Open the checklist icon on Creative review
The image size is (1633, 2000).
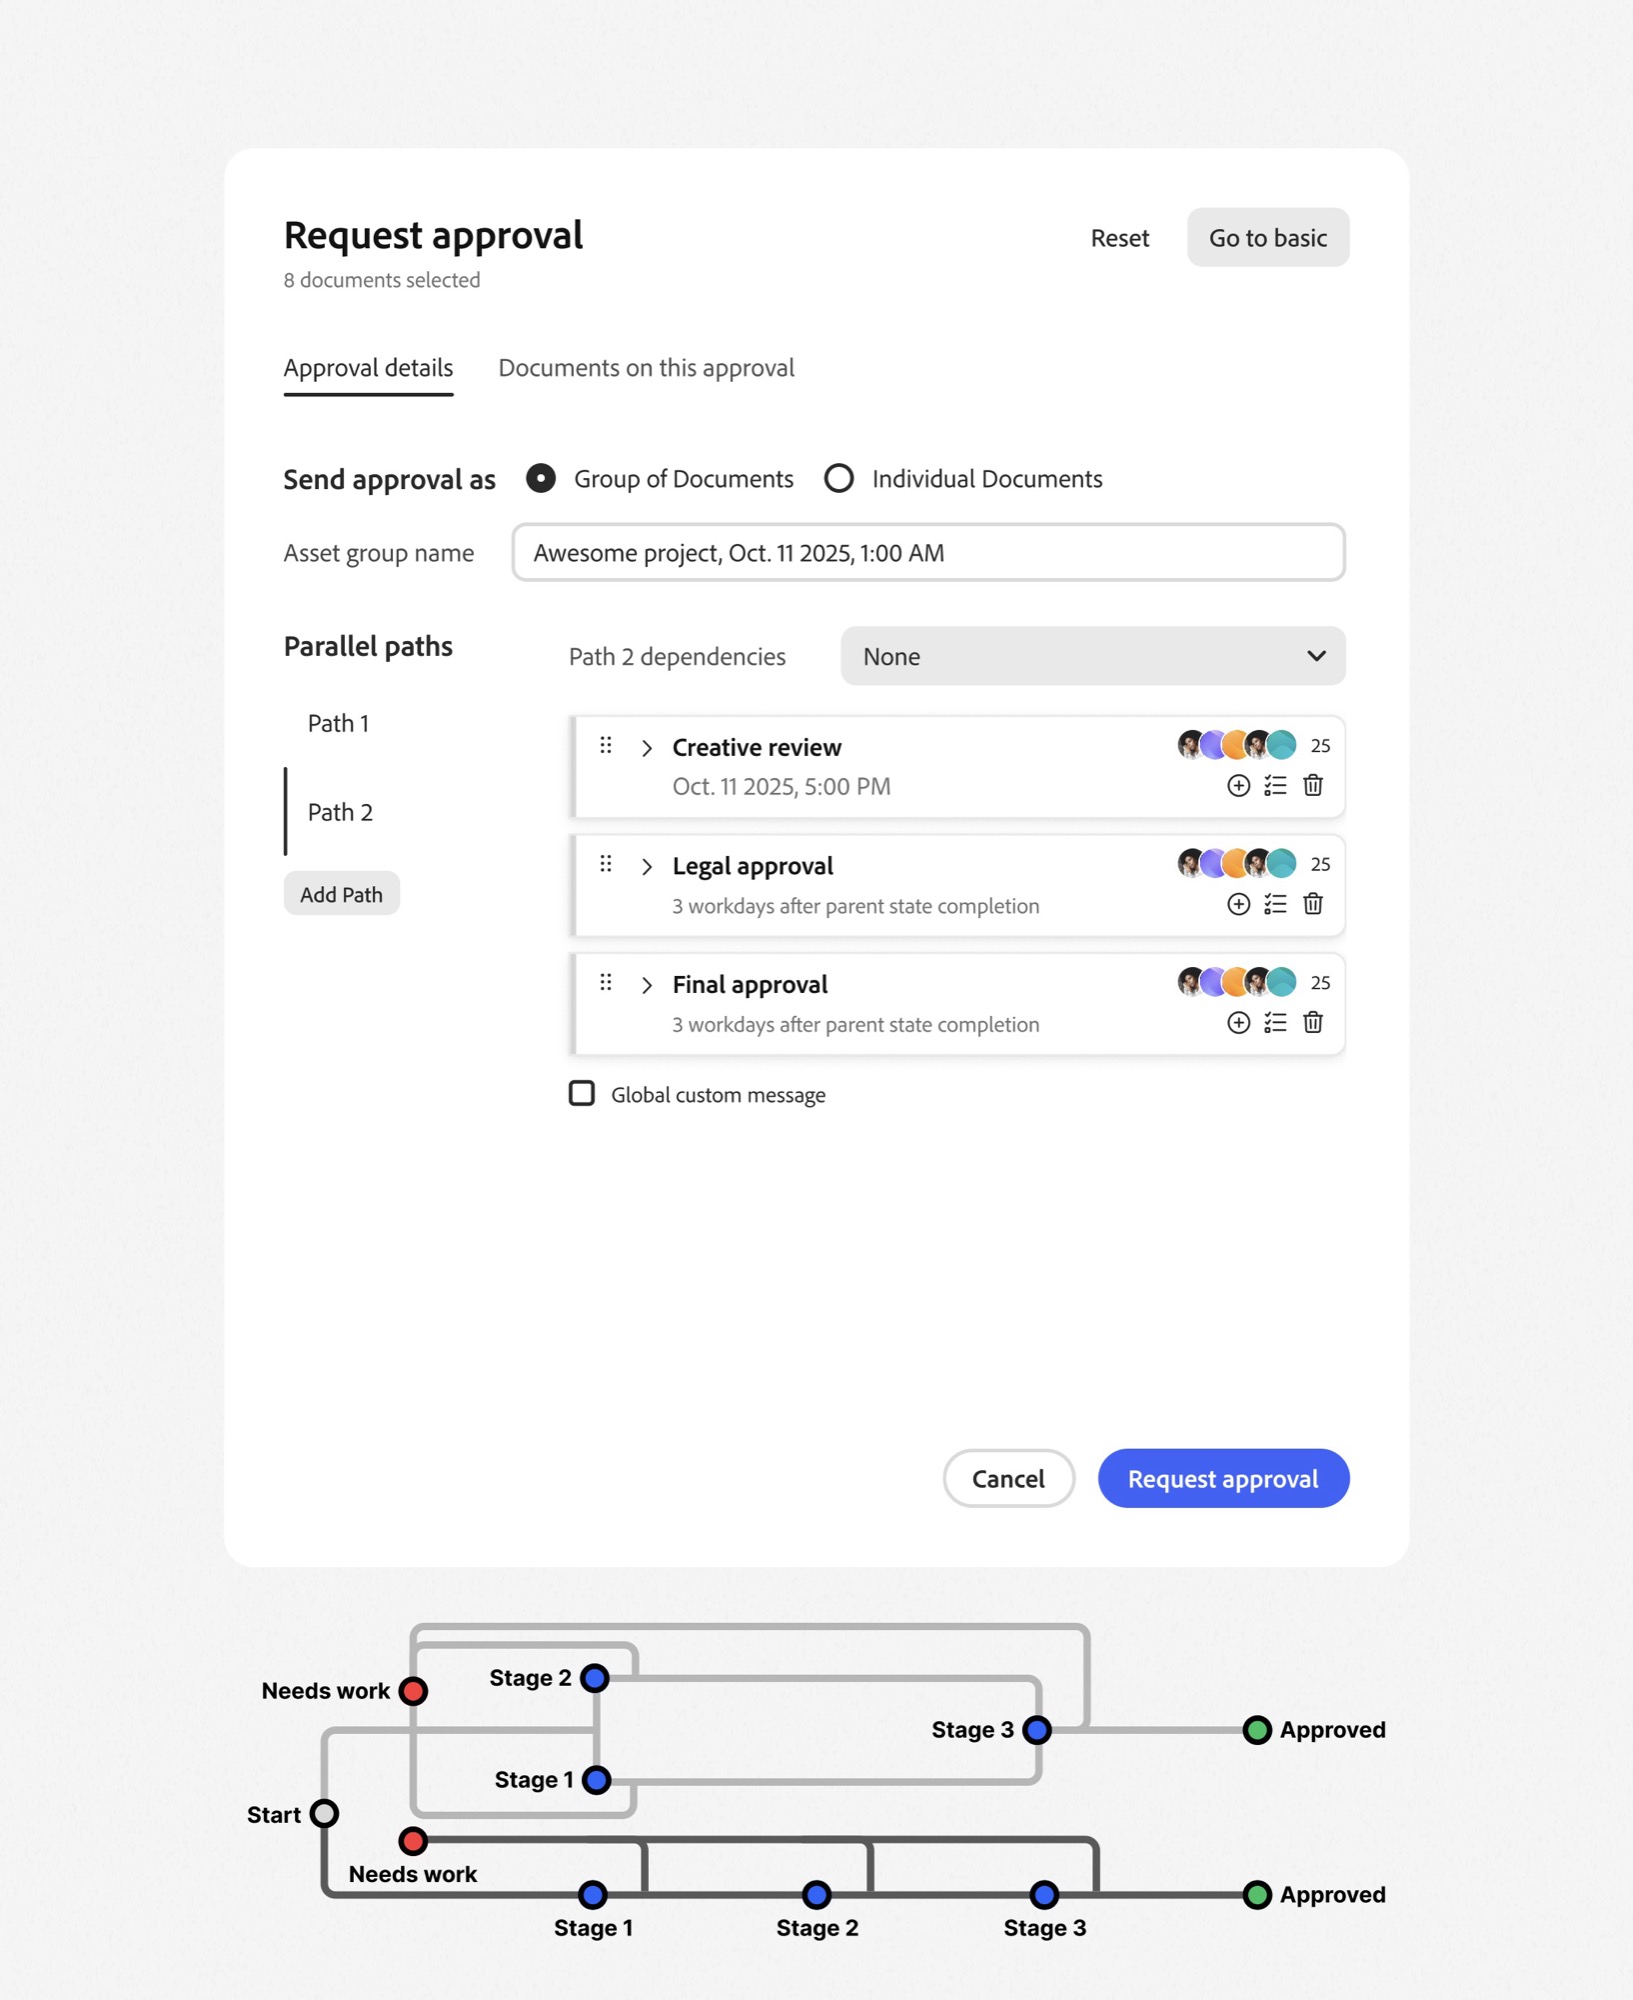point(1275,786)
